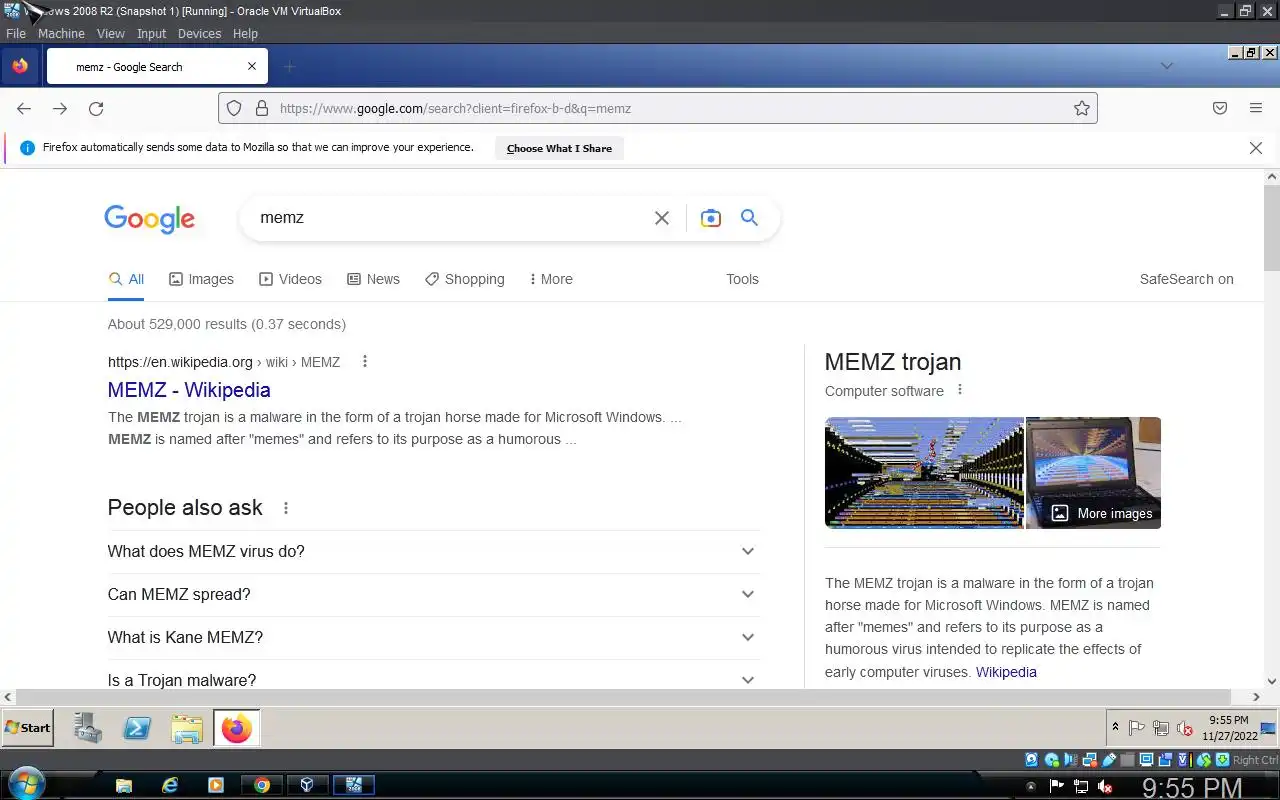Click the page vertical scrollbar thumb
The height and width of the screenshot is (800, 1280).
pyautogui.click(x=1272, y=228)
